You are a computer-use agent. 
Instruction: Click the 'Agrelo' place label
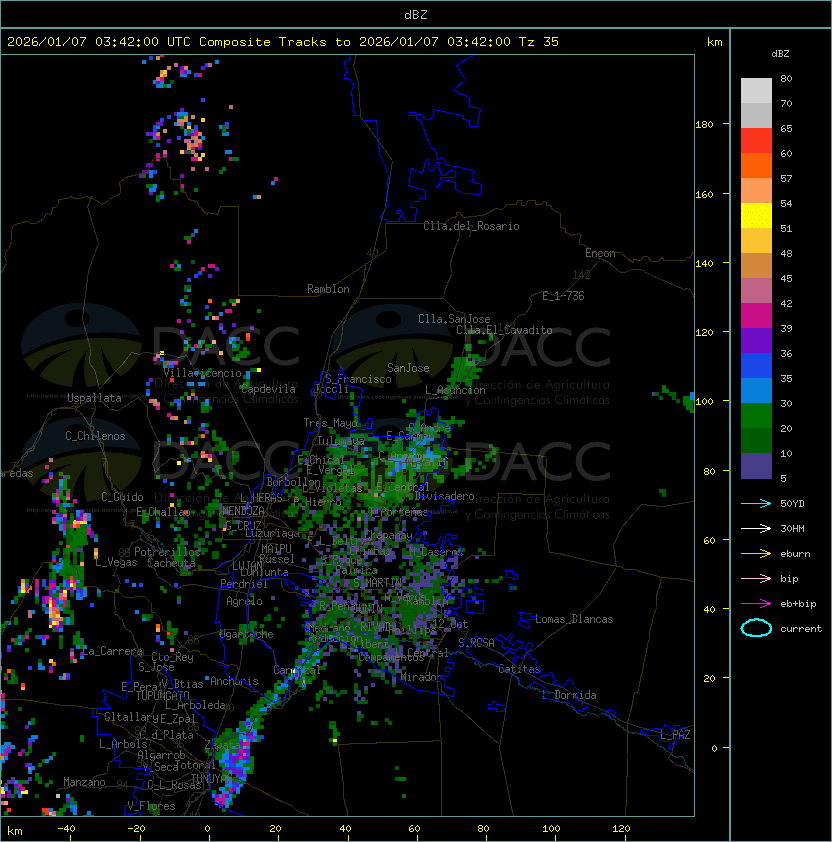click(x=244, y=601)
